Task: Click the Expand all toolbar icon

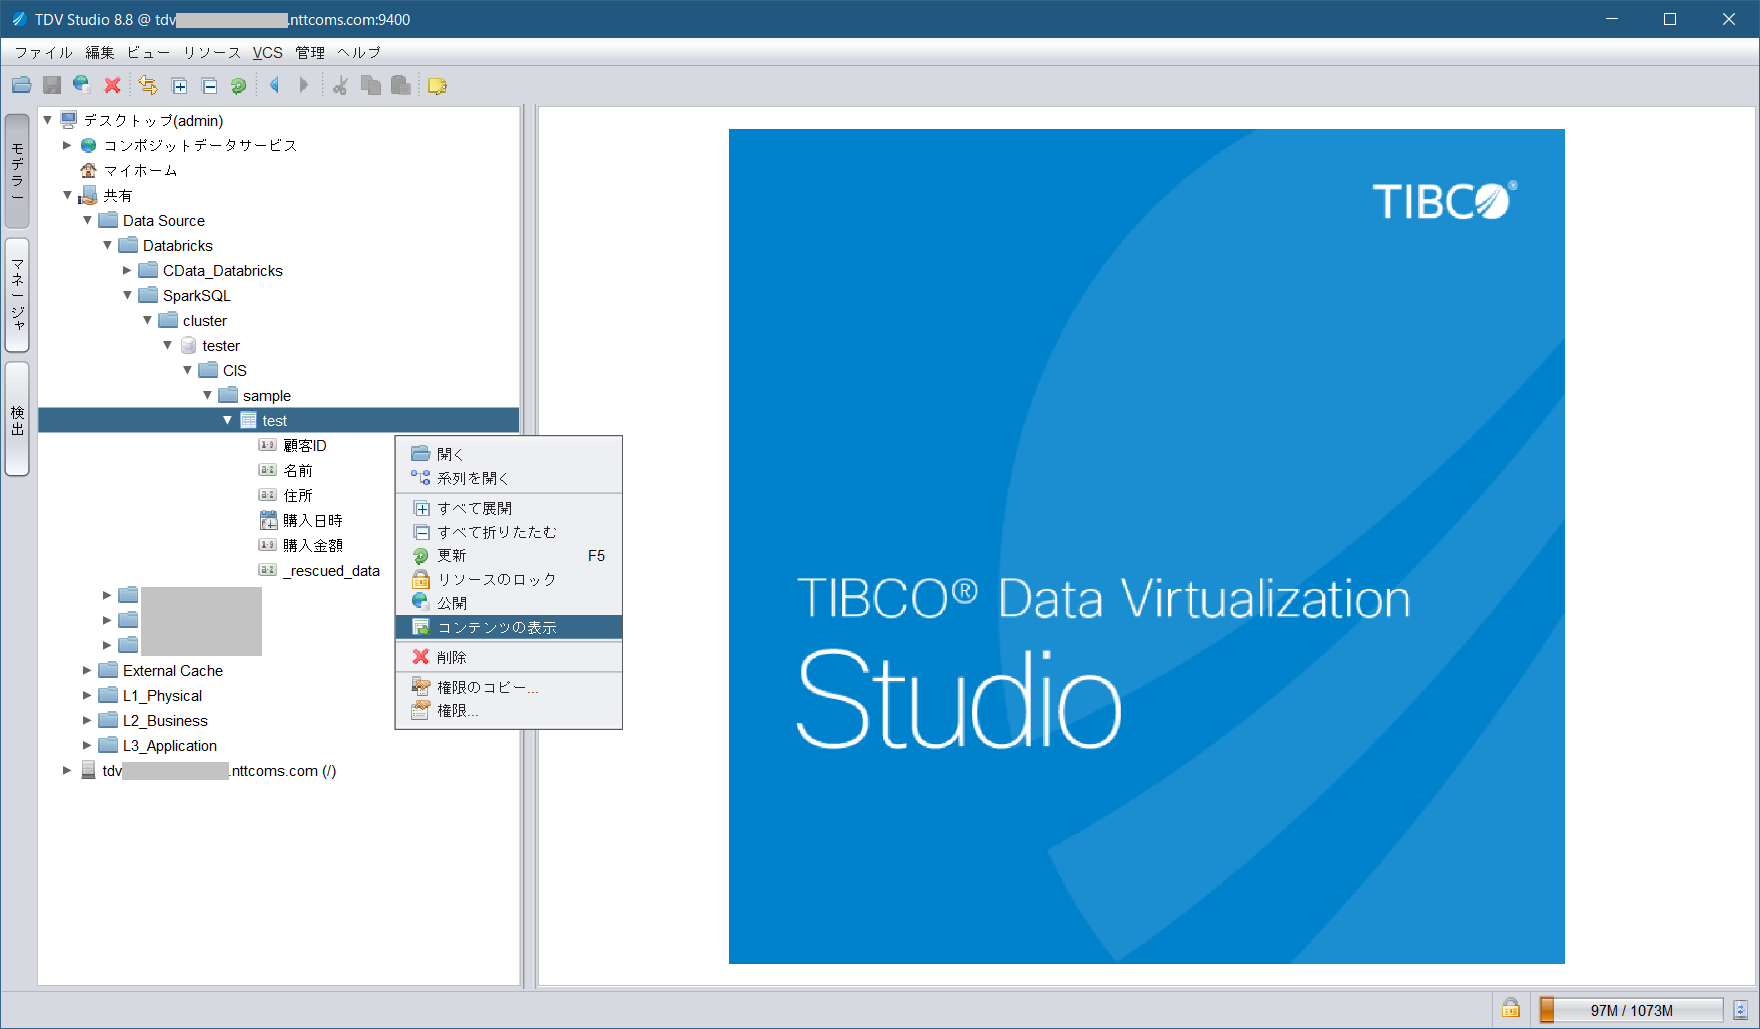Action: (180, 86)
